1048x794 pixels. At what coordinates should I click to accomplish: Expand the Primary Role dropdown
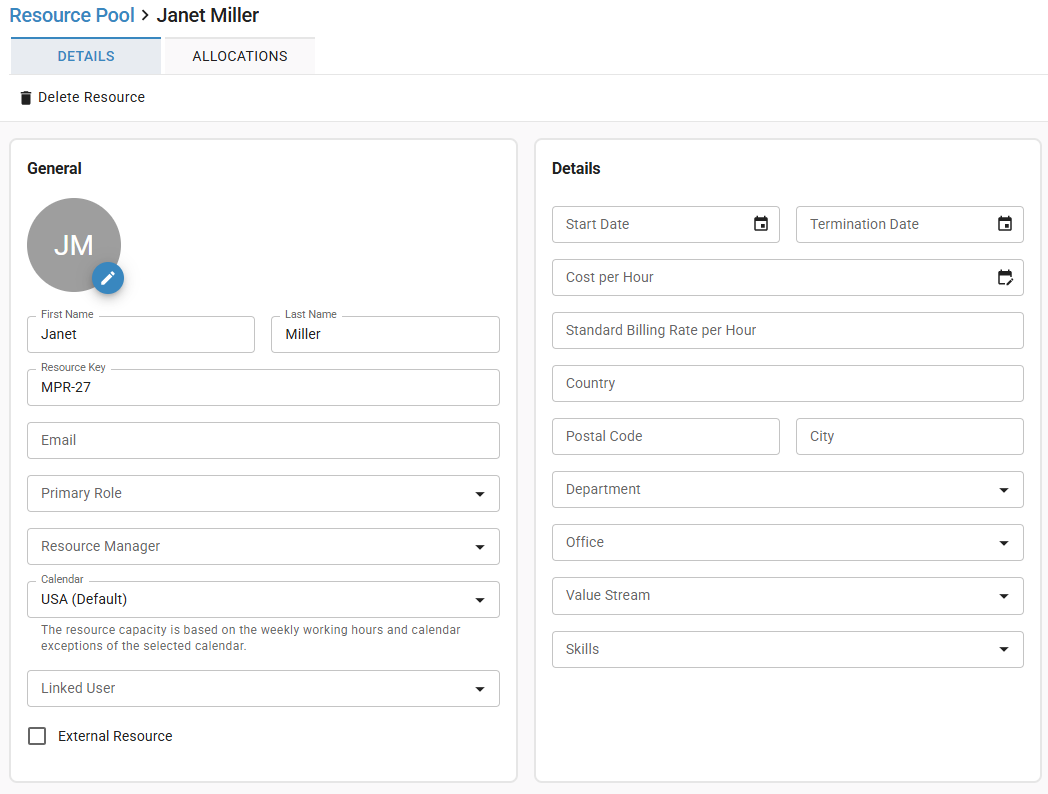[263, 493]
